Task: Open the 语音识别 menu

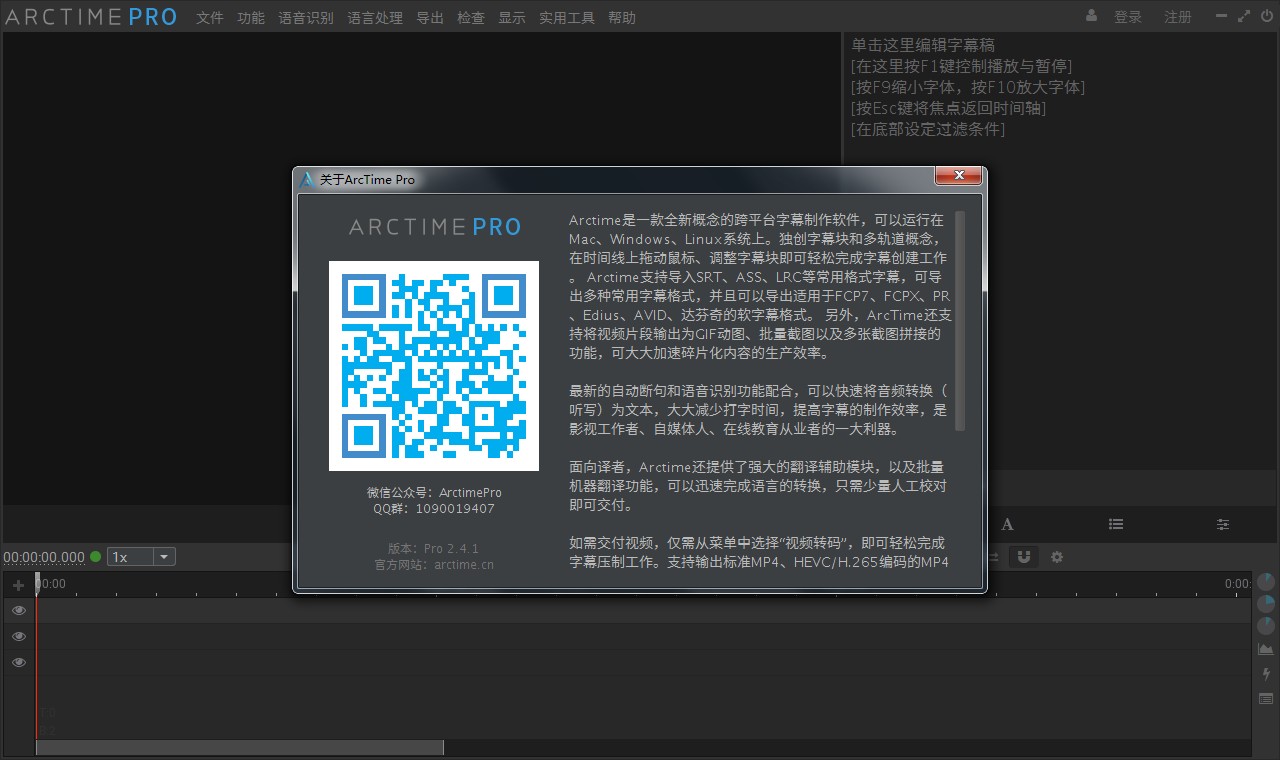Action: (x=306, y=17)
